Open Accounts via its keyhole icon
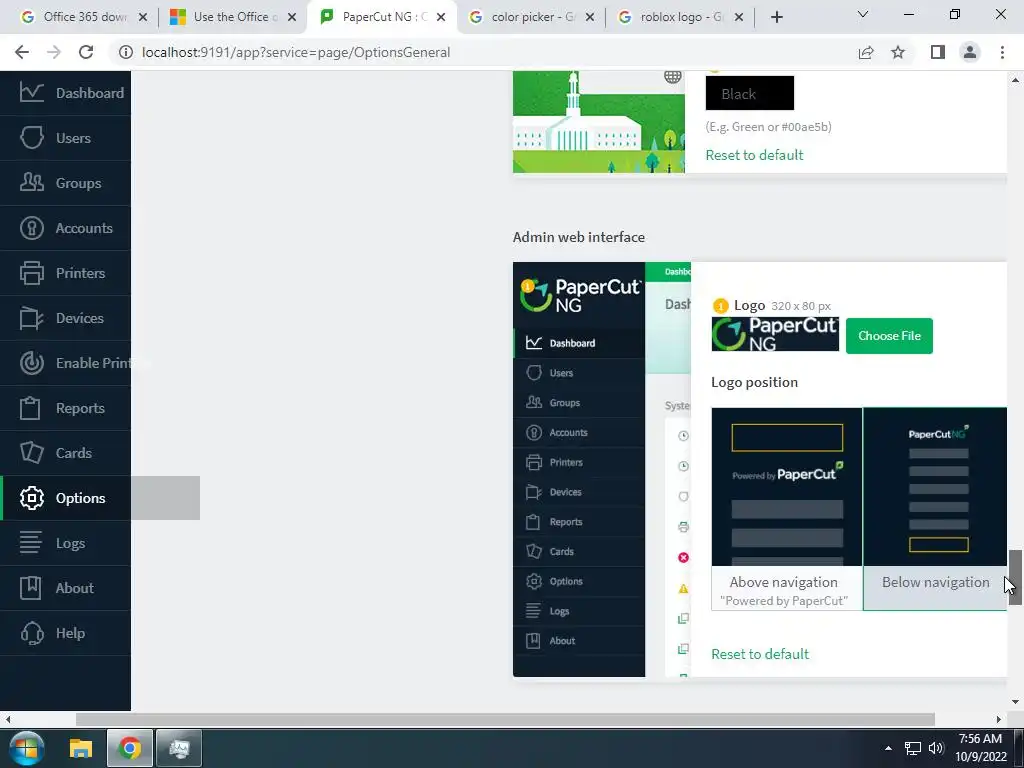Image resolution: width=1024 pixels, height=768 pixels. [31, 228]
